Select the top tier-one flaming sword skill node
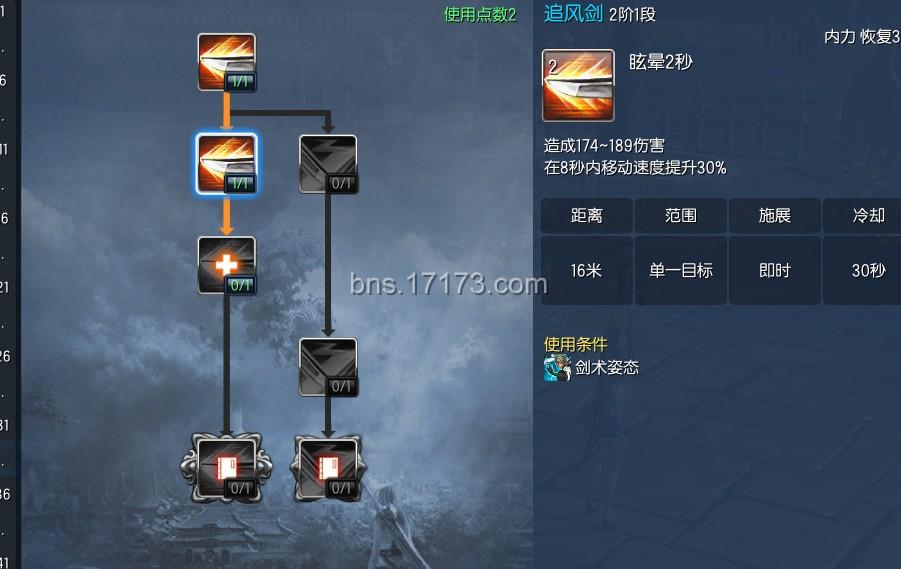The width and height of the screenshot is (901, 569). [x=226, y=62]
